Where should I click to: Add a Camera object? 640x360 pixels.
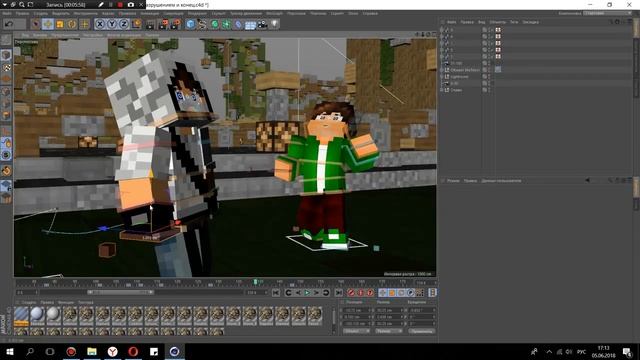(x=262, y=24)
